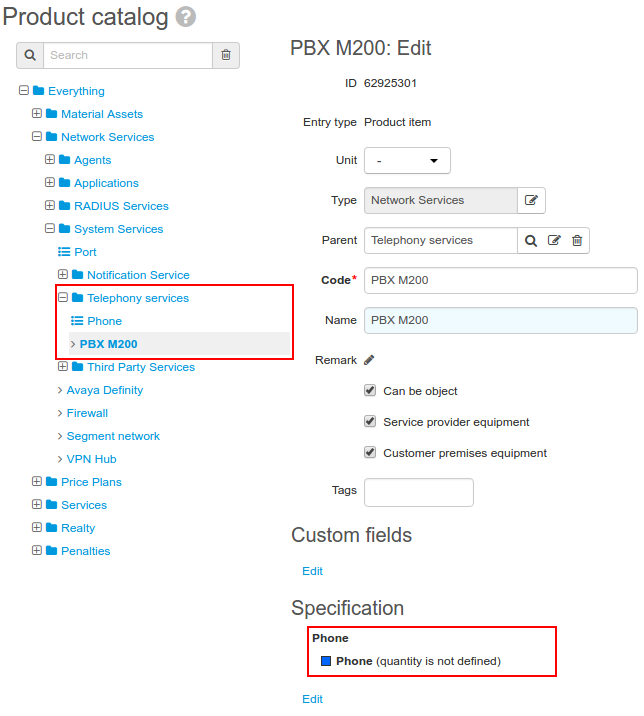The width and height of the screenshot is (644, 716).
Task: Click the blue Phone color square
Action: click(326, 661)
